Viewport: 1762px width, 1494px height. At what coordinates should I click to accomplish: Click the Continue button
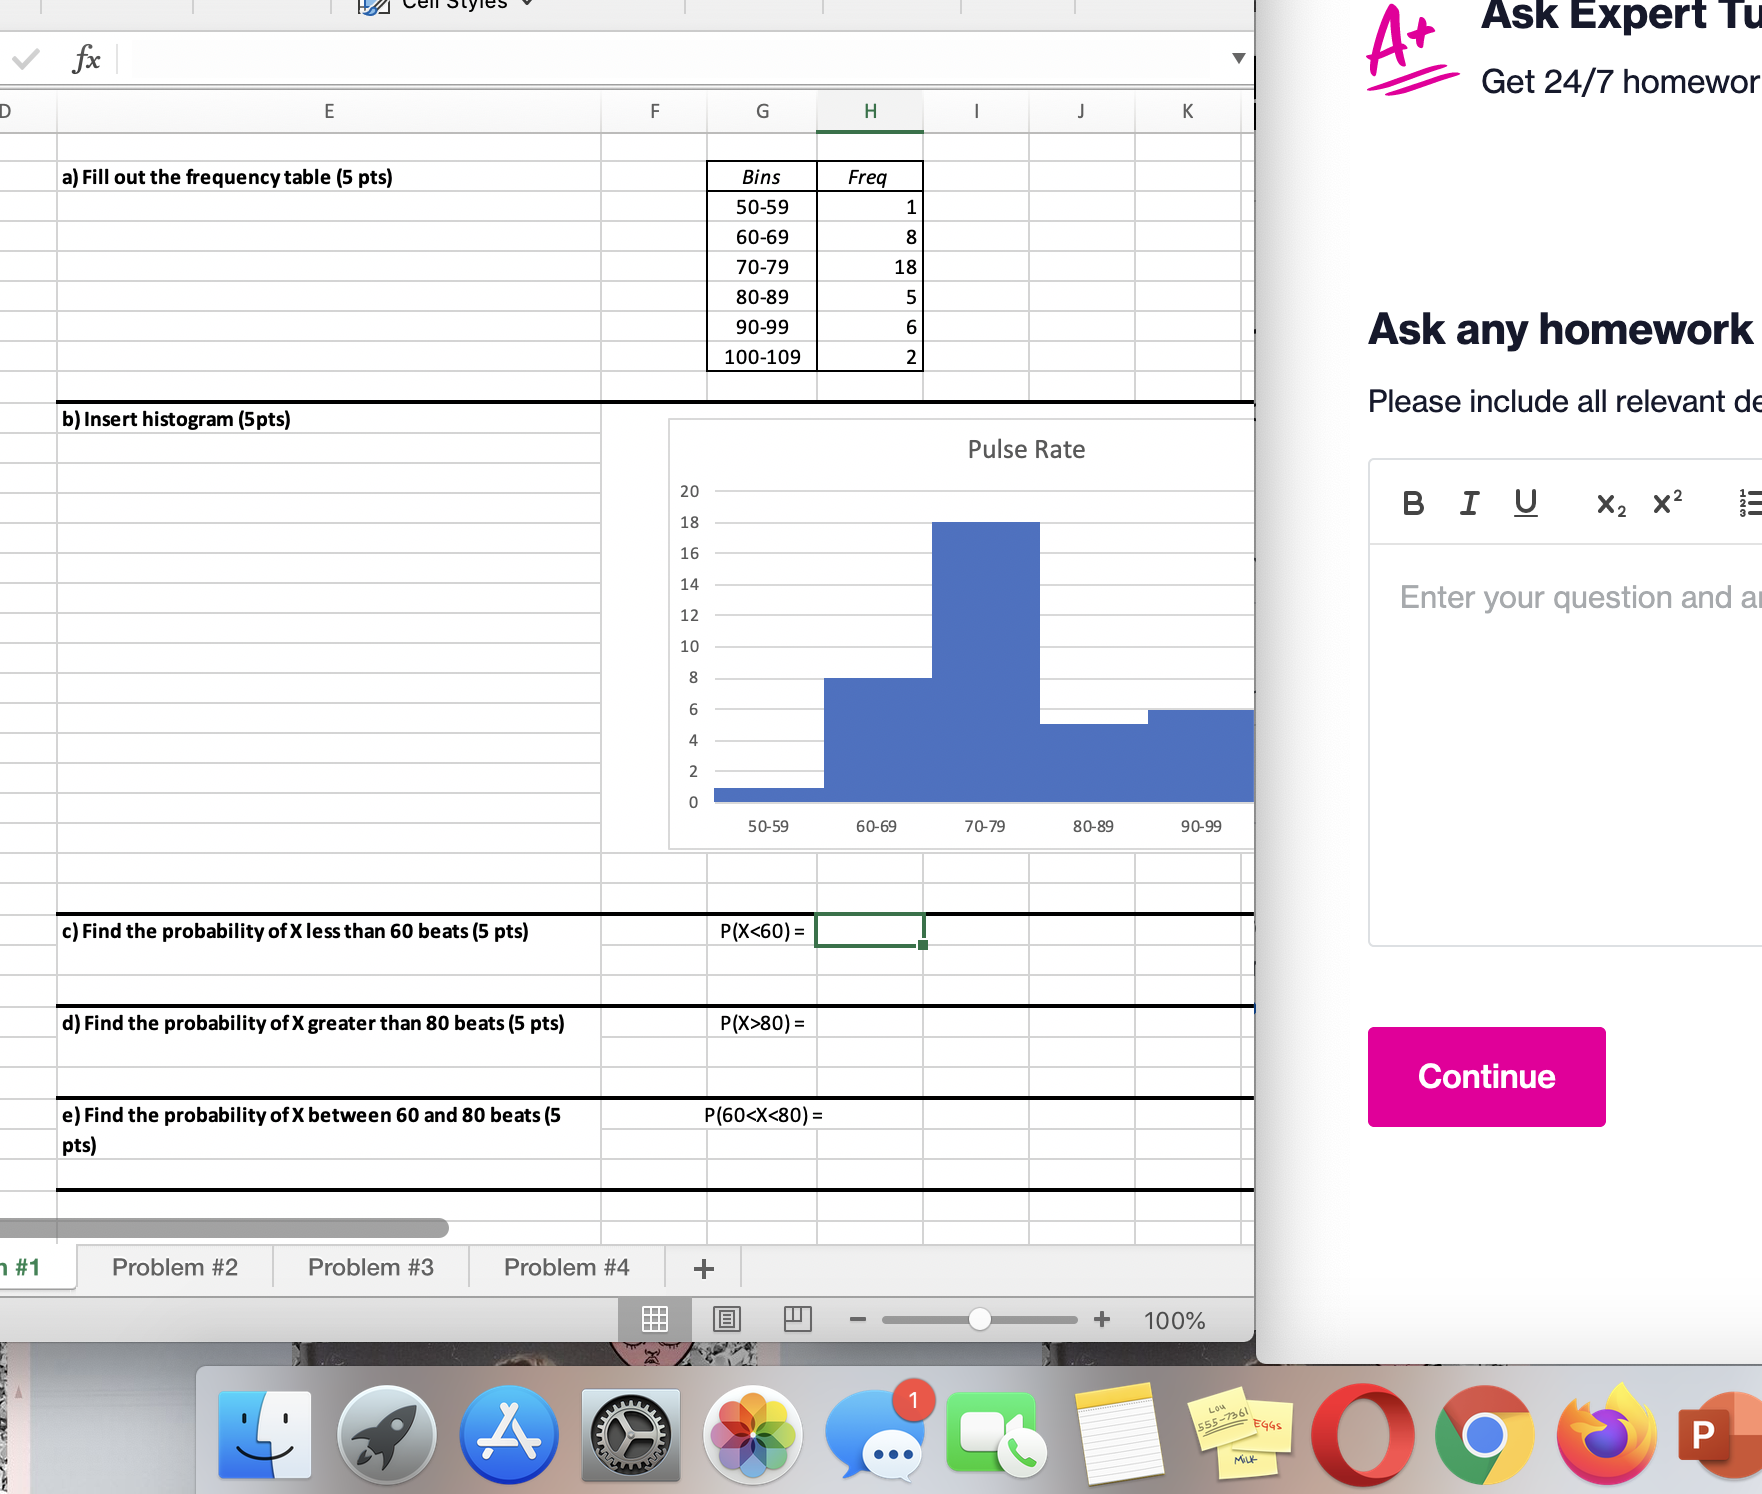[x=1486, y=1077]
